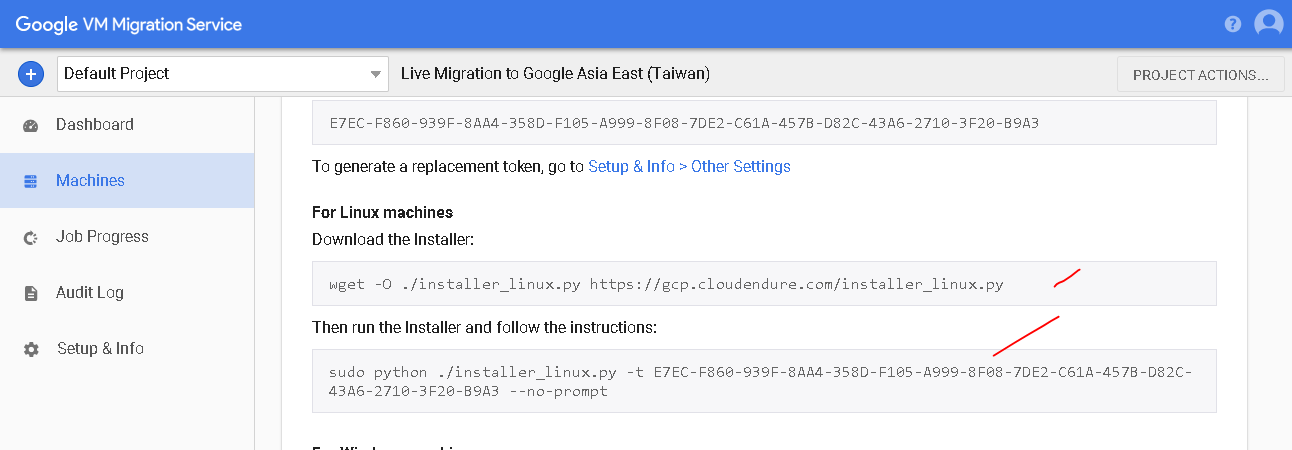Open the PROJECT ACTIONS menu button
Viewport: 1292px width, 450px height.
point(1200,74)
